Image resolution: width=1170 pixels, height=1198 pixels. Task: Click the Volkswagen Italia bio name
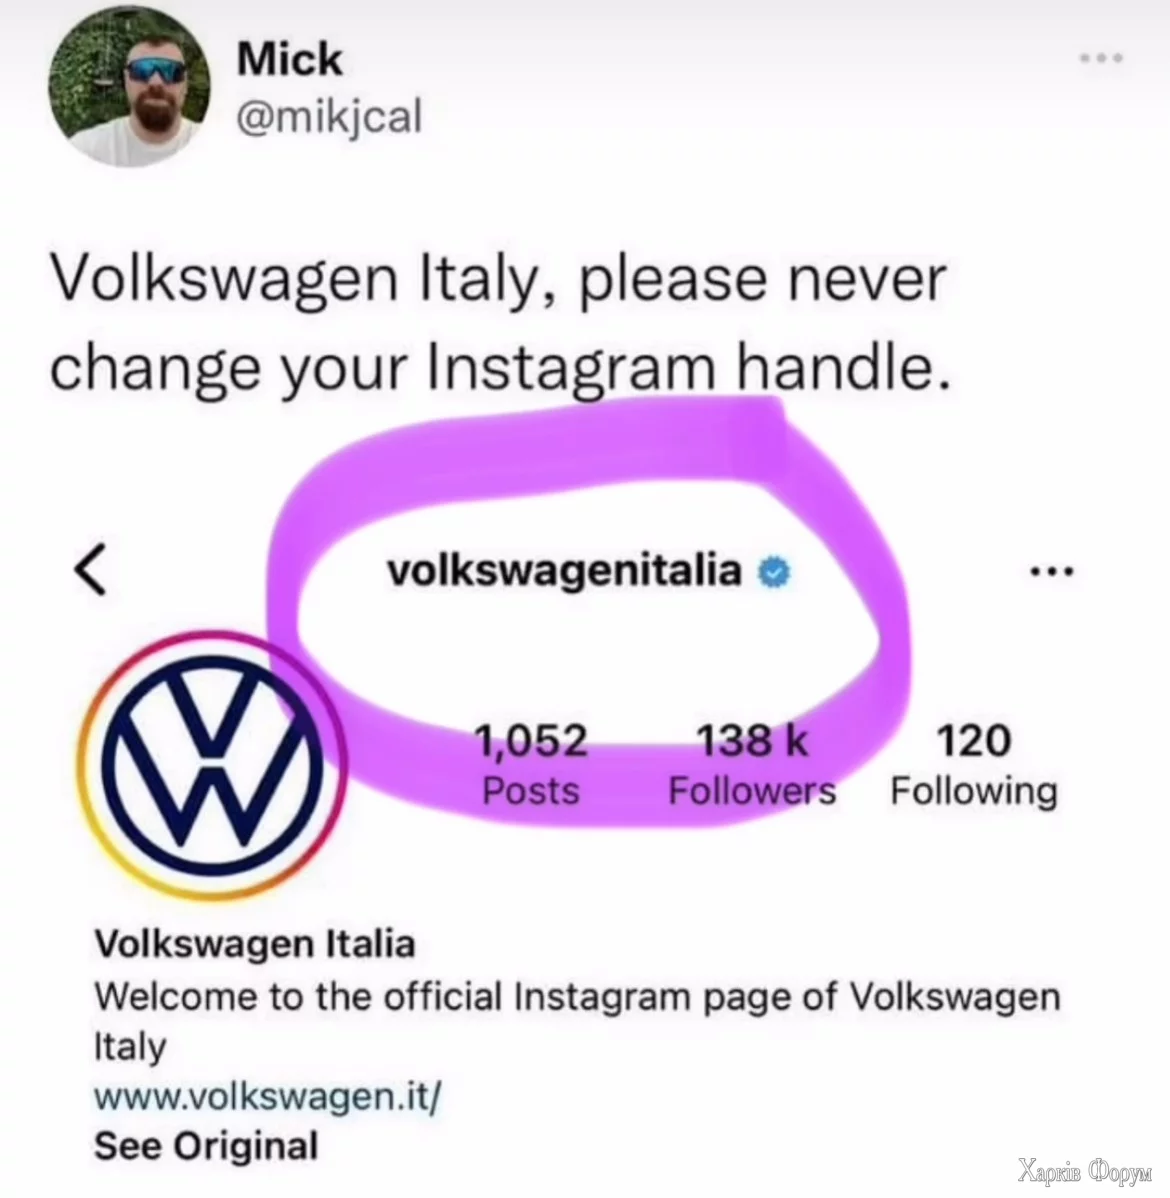click(x=254, y=944)
